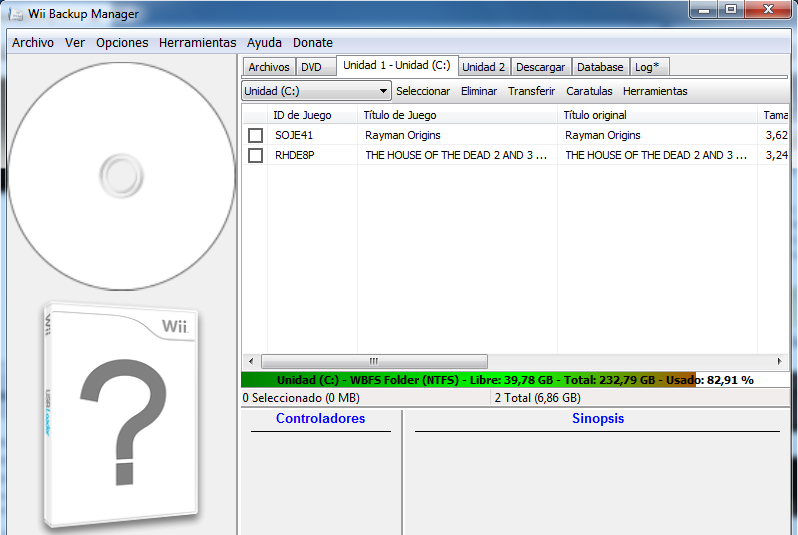
Task: Open the Log* tab
Action: click(649, 67)
